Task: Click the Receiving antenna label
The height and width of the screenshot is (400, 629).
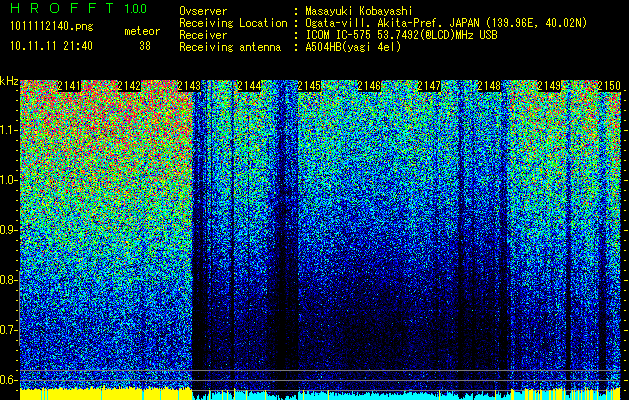Action: point(230,47)
